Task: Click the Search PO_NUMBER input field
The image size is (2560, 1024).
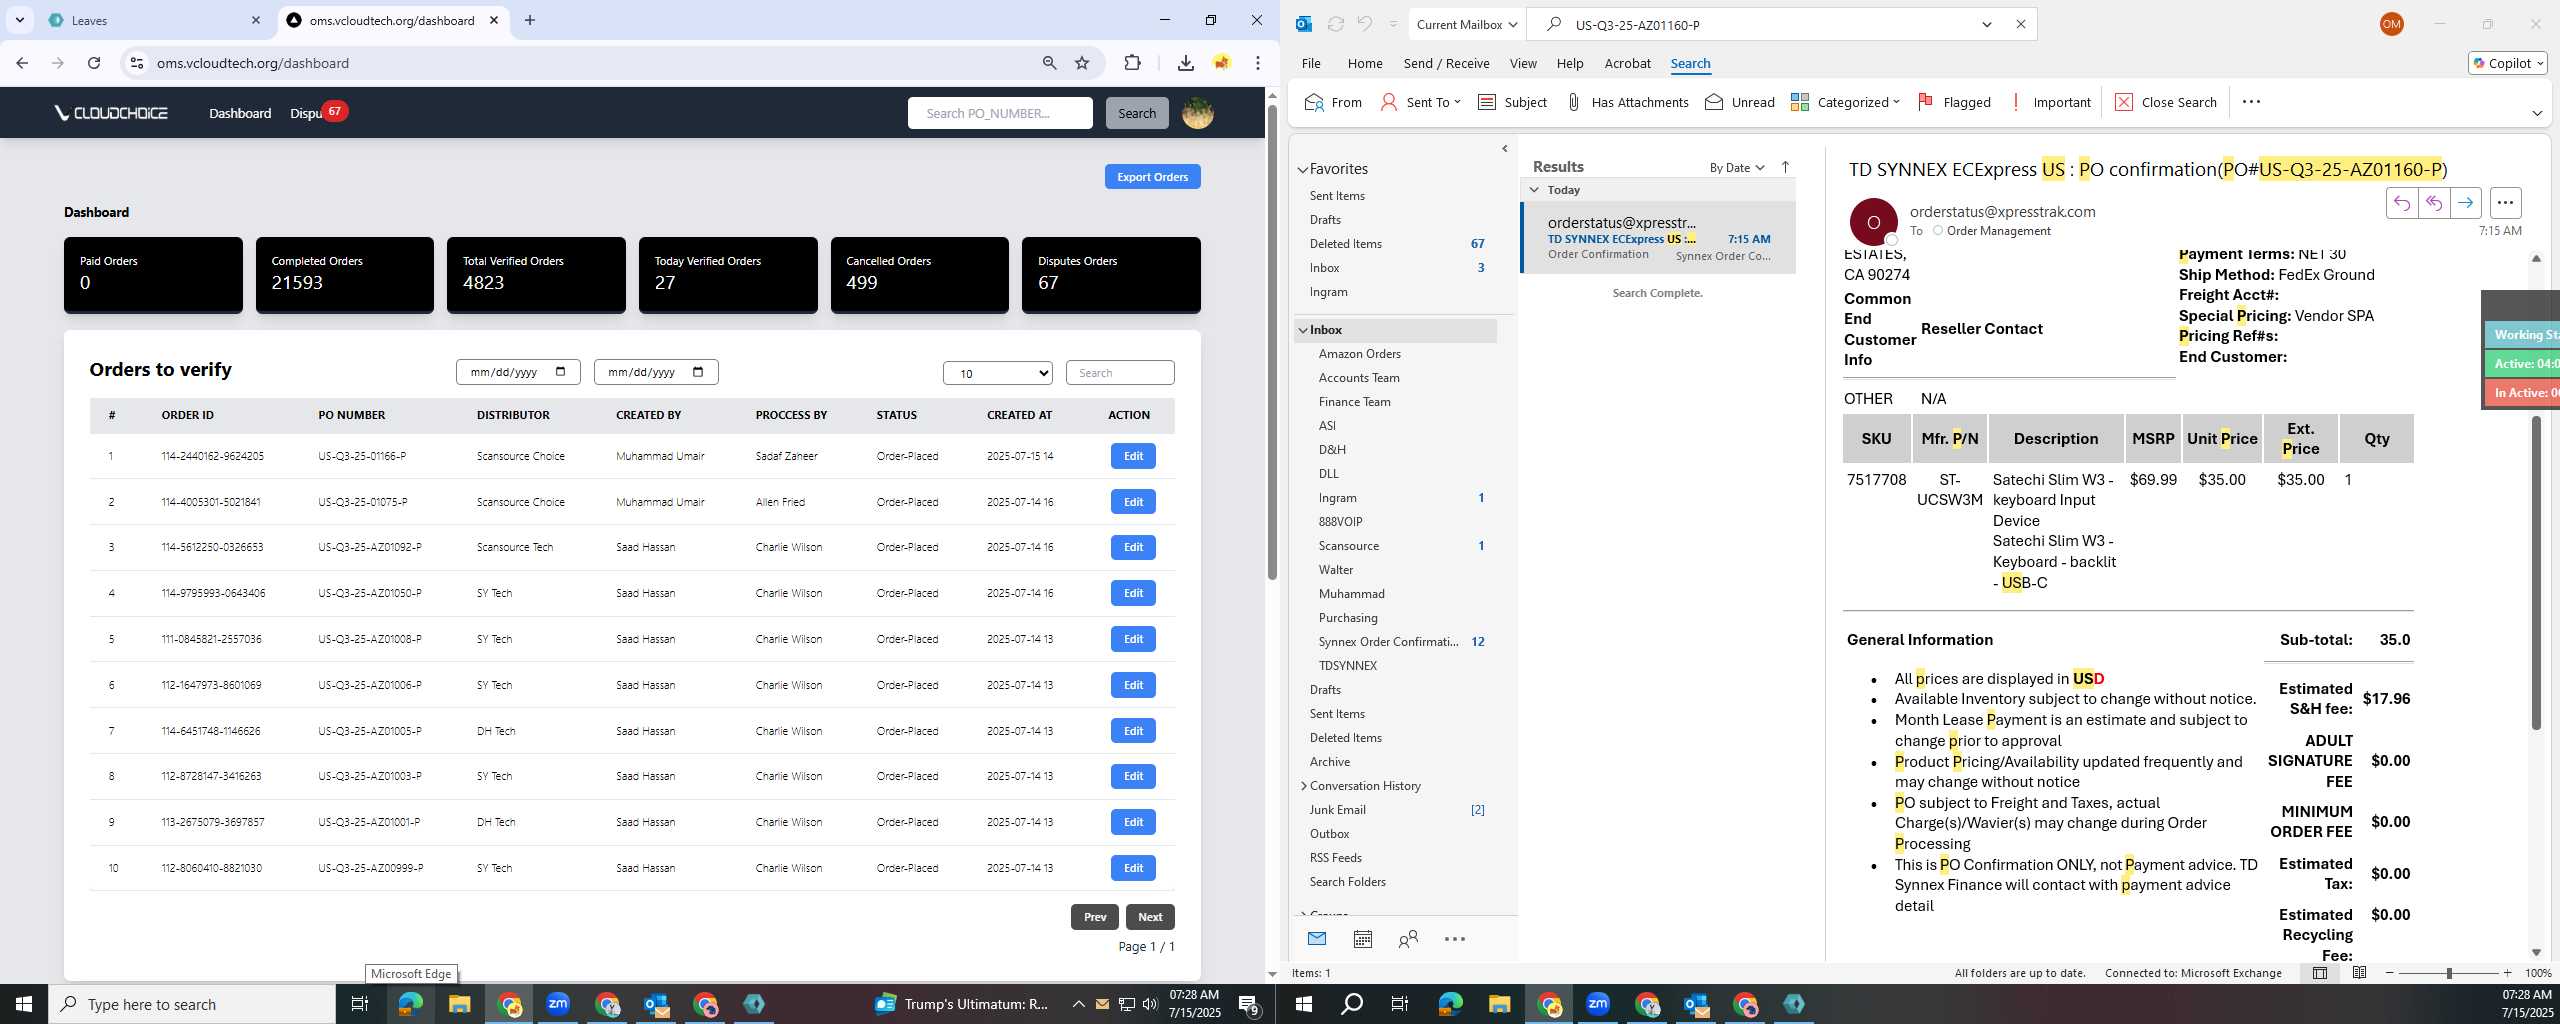Action: click(x=1000, y=113)
